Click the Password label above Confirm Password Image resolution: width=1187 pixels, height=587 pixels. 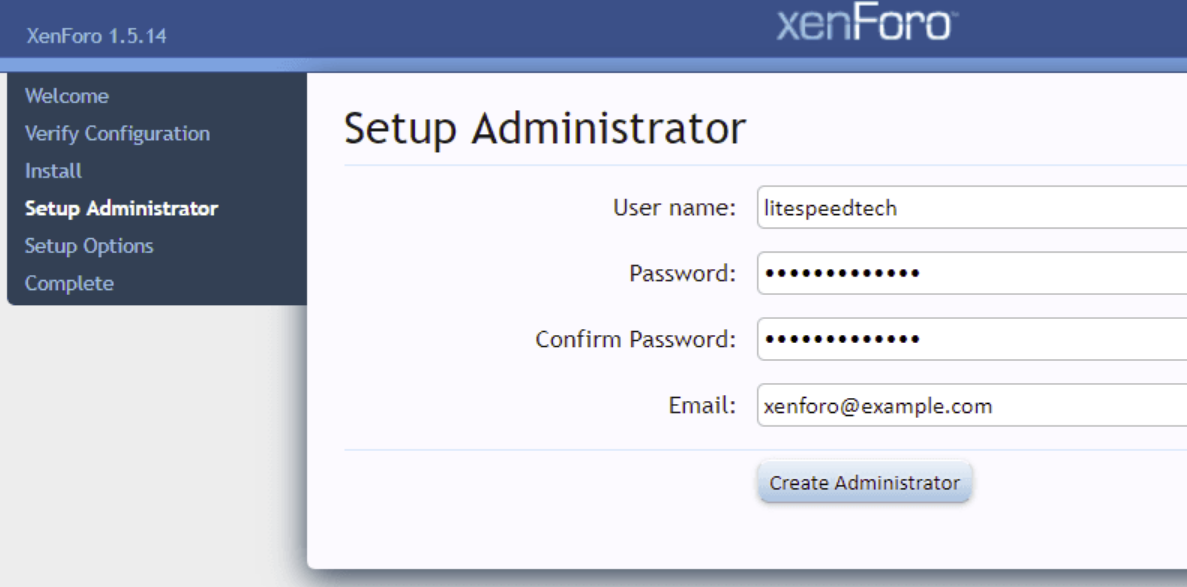pos(682,273)
